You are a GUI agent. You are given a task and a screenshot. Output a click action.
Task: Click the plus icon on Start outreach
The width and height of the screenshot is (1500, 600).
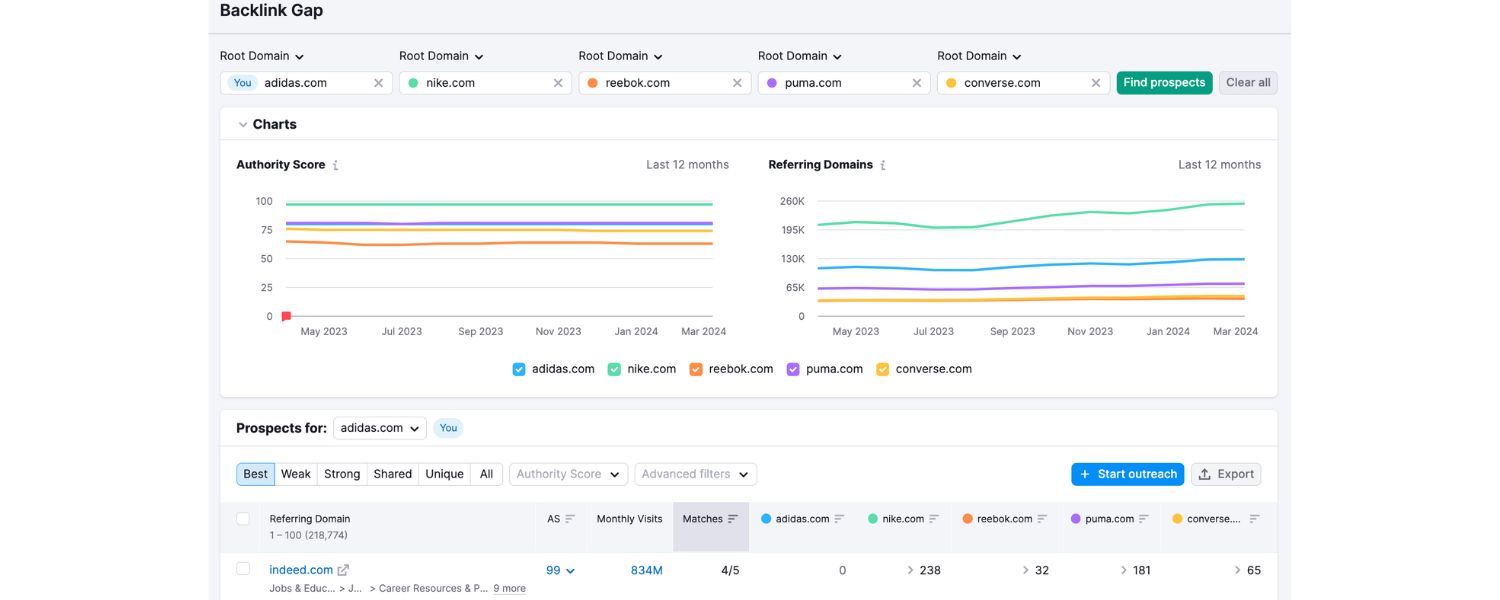tap(1086, 474)
